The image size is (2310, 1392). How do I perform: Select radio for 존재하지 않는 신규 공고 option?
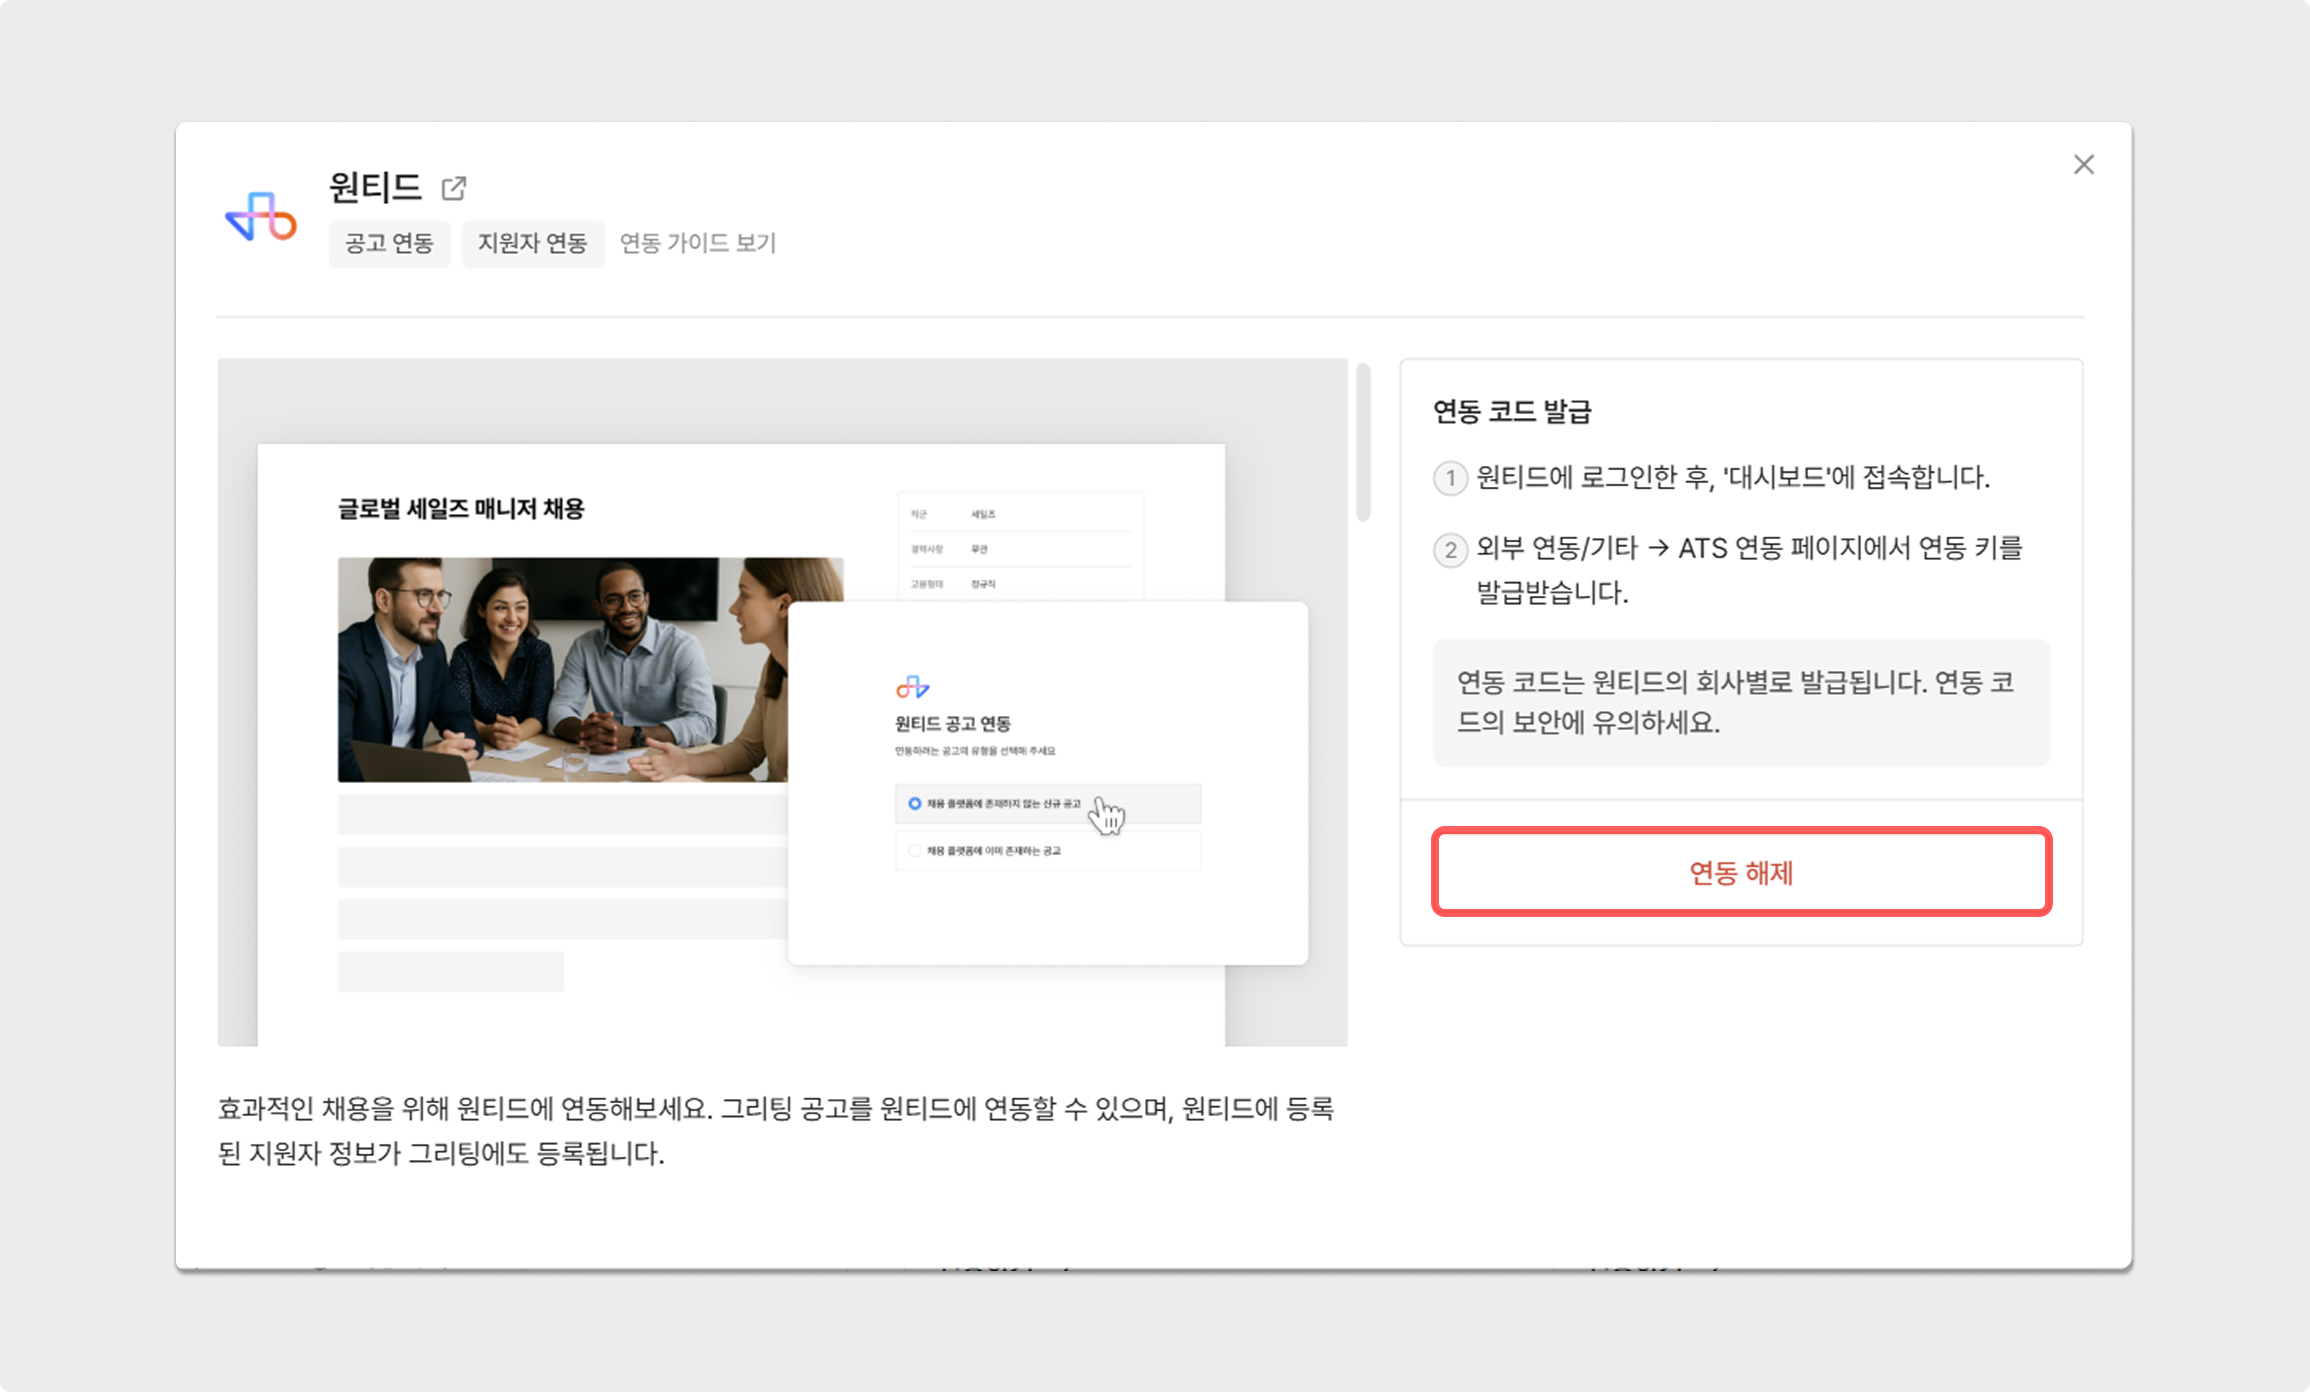(914, 804)
